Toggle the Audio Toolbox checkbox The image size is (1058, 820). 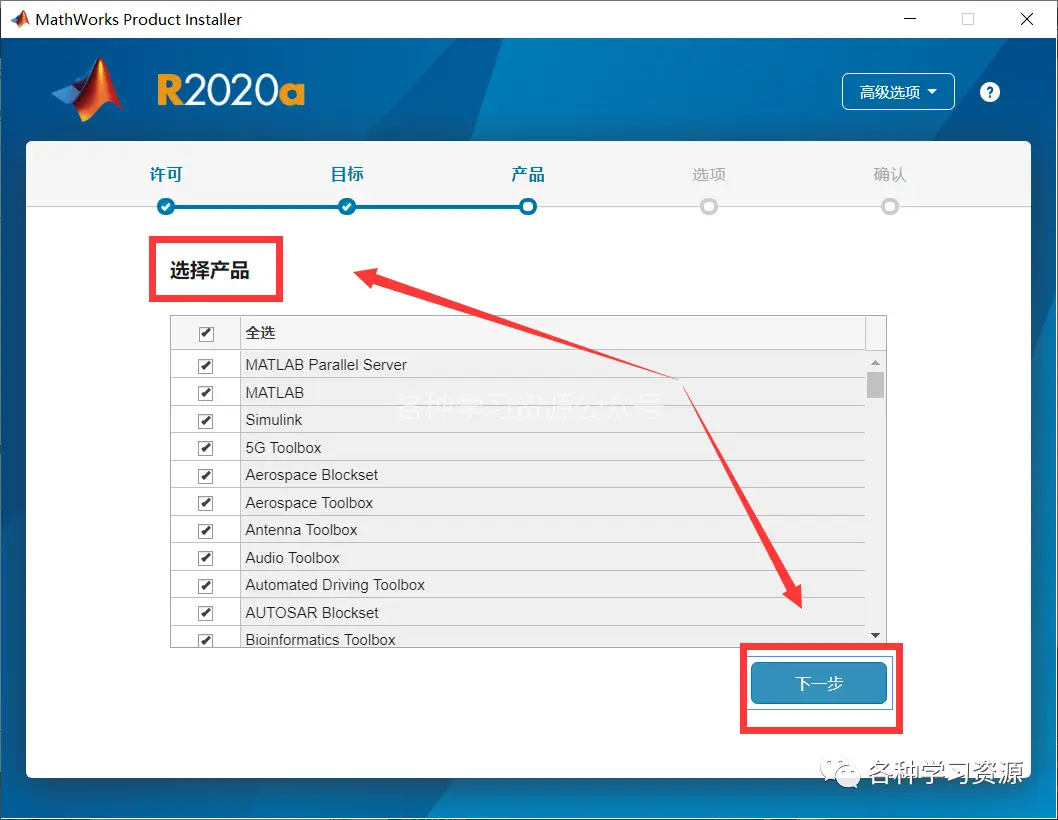[x=206, y=558]
